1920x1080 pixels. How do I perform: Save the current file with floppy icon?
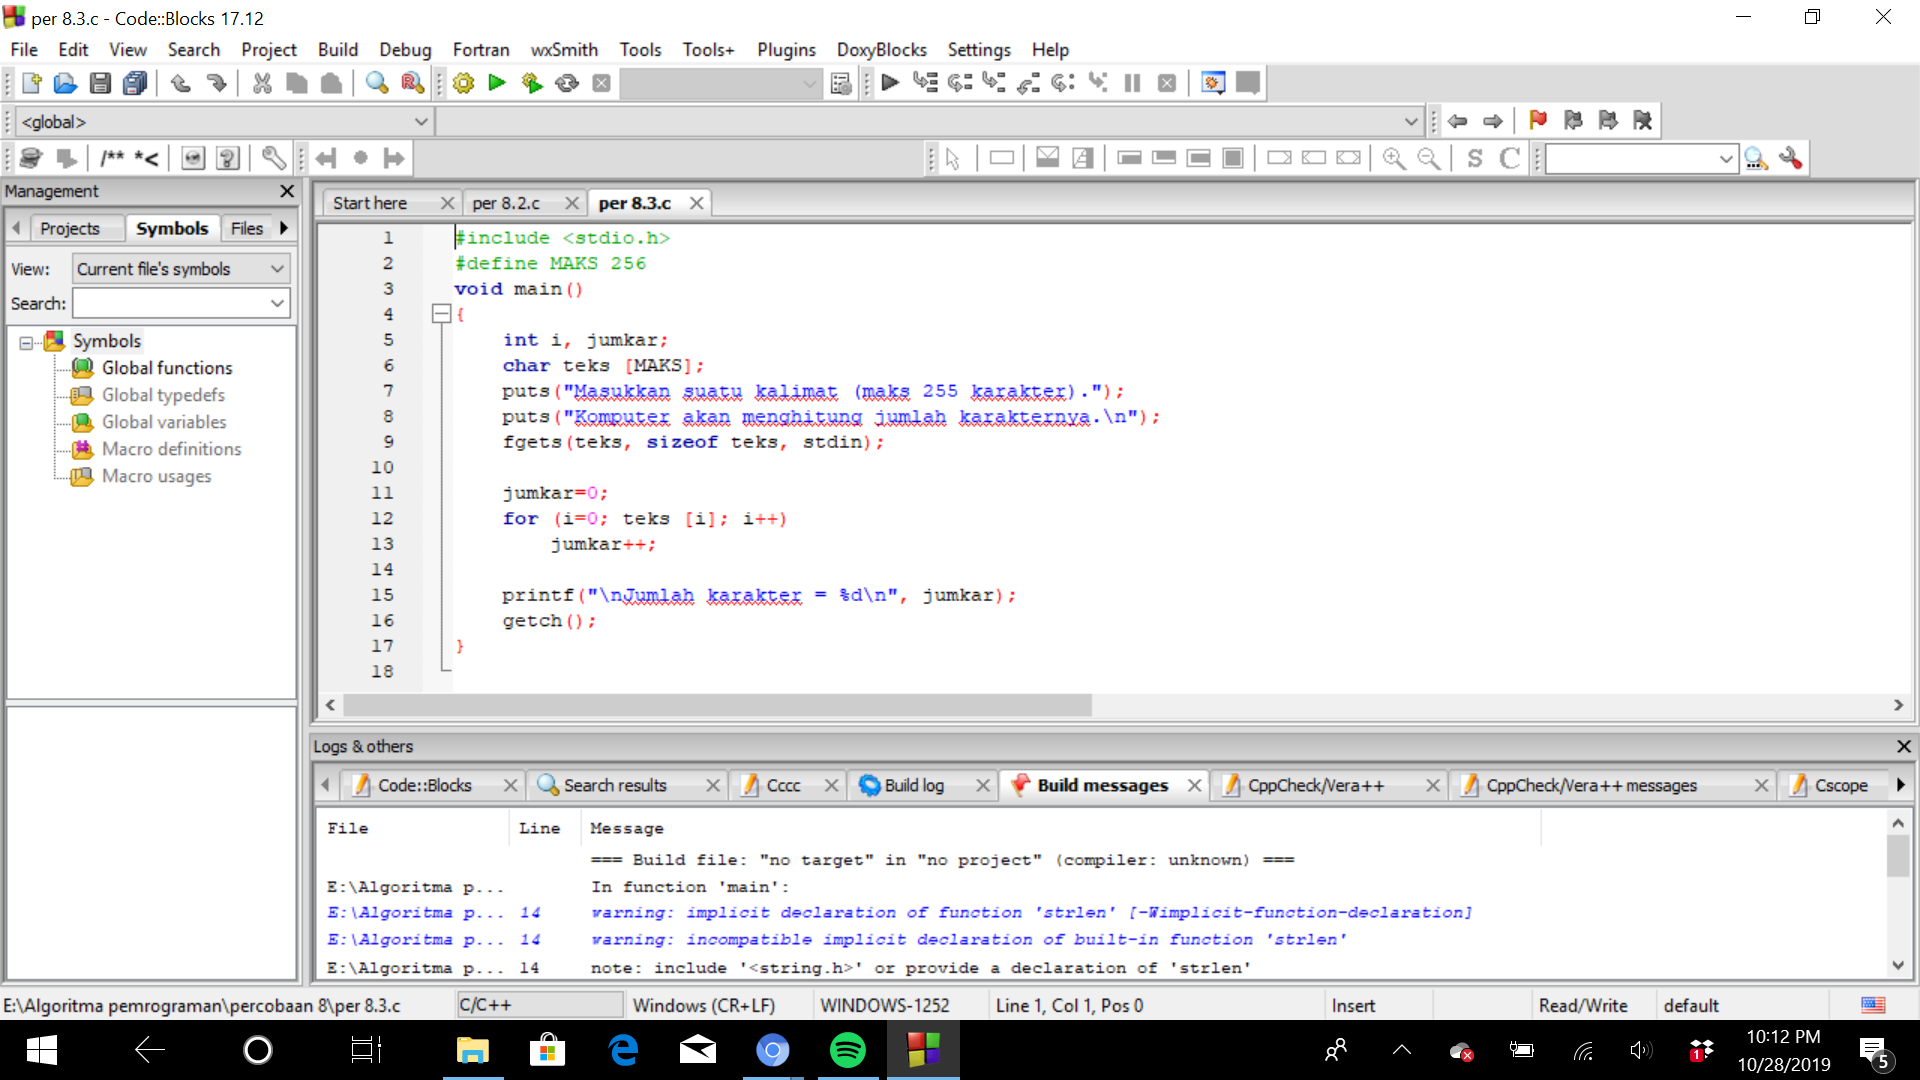pos(100,83)
